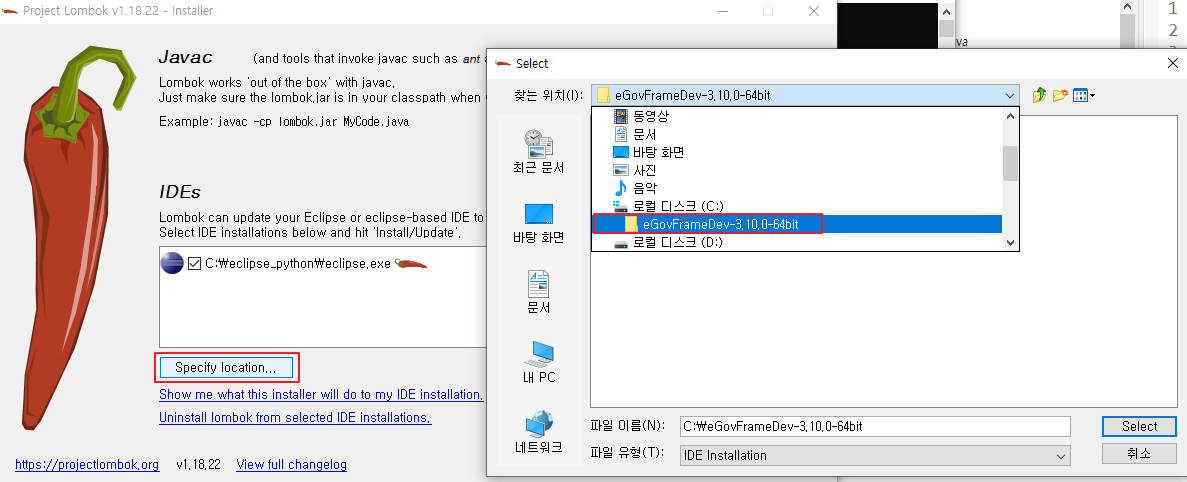Image resolution: width=1187 pixels, height=482 pixels.
Task: Open 문서 shortcut in places sidebar
Action: [538, 291]
